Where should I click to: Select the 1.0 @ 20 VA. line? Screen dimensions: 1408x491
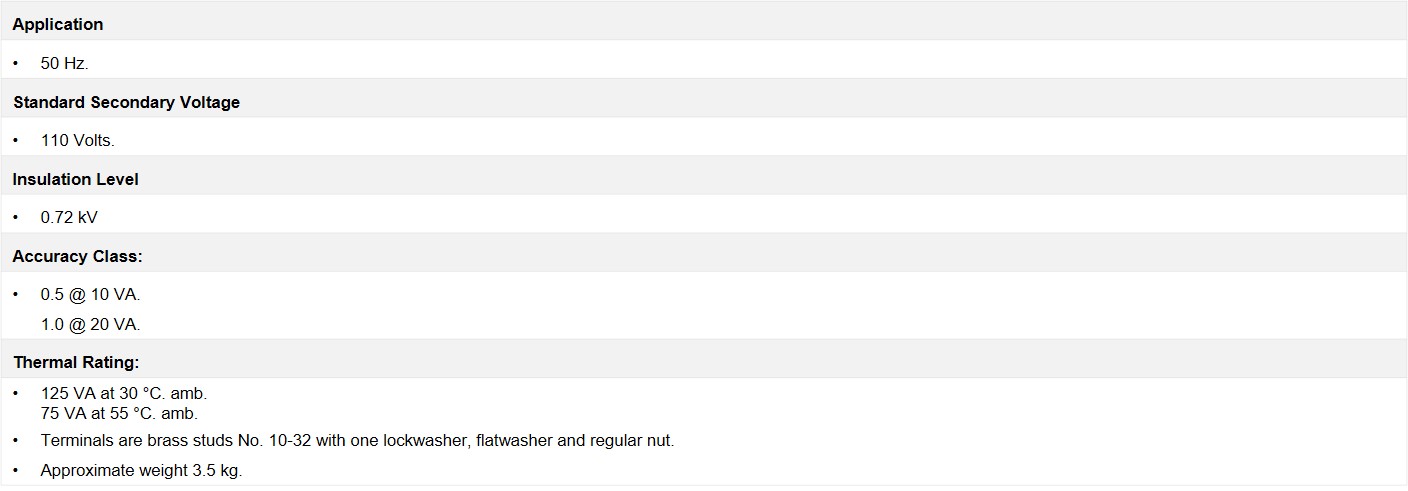click(91, 324)
